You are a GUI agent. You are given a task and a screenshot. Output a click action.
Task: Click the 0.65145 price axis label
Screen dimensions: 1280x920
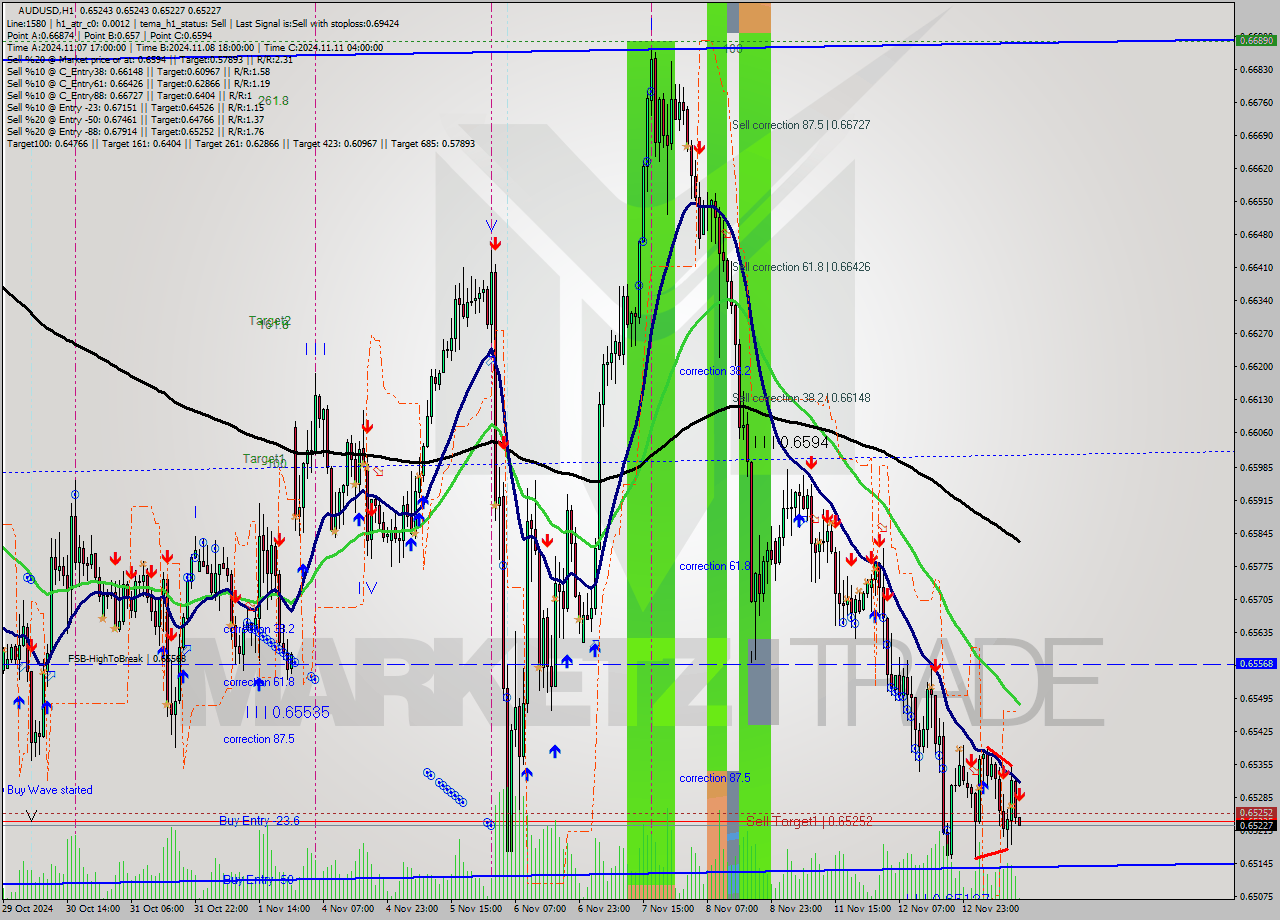1257,863
